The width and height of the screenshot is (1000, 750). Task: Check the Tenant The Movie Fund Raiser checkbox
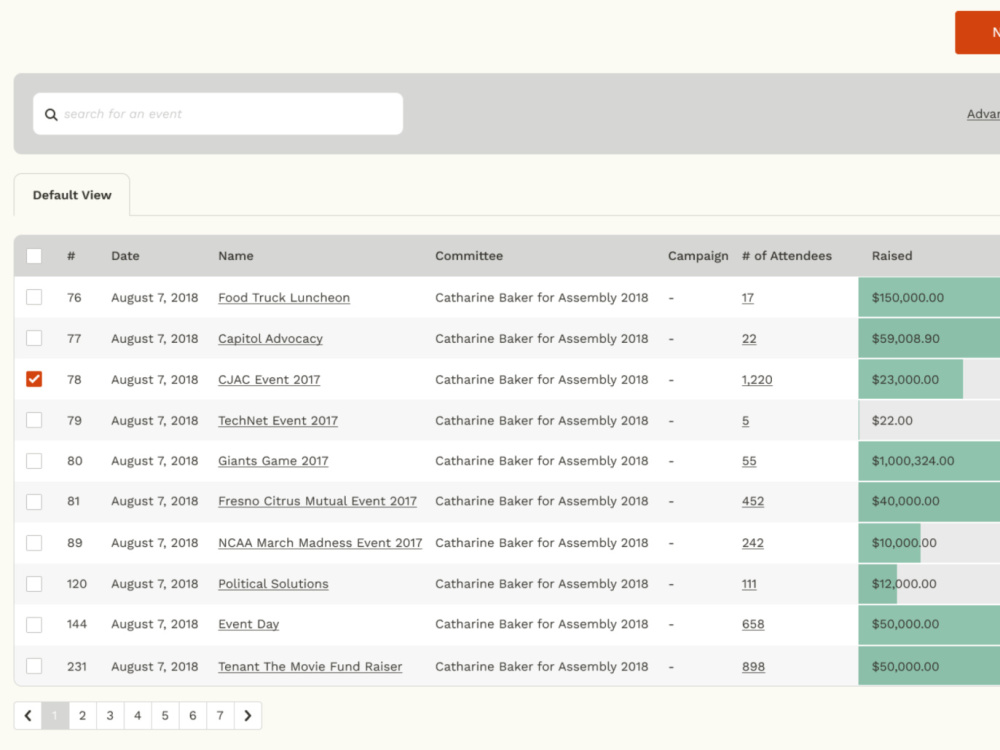coord(34,666)
